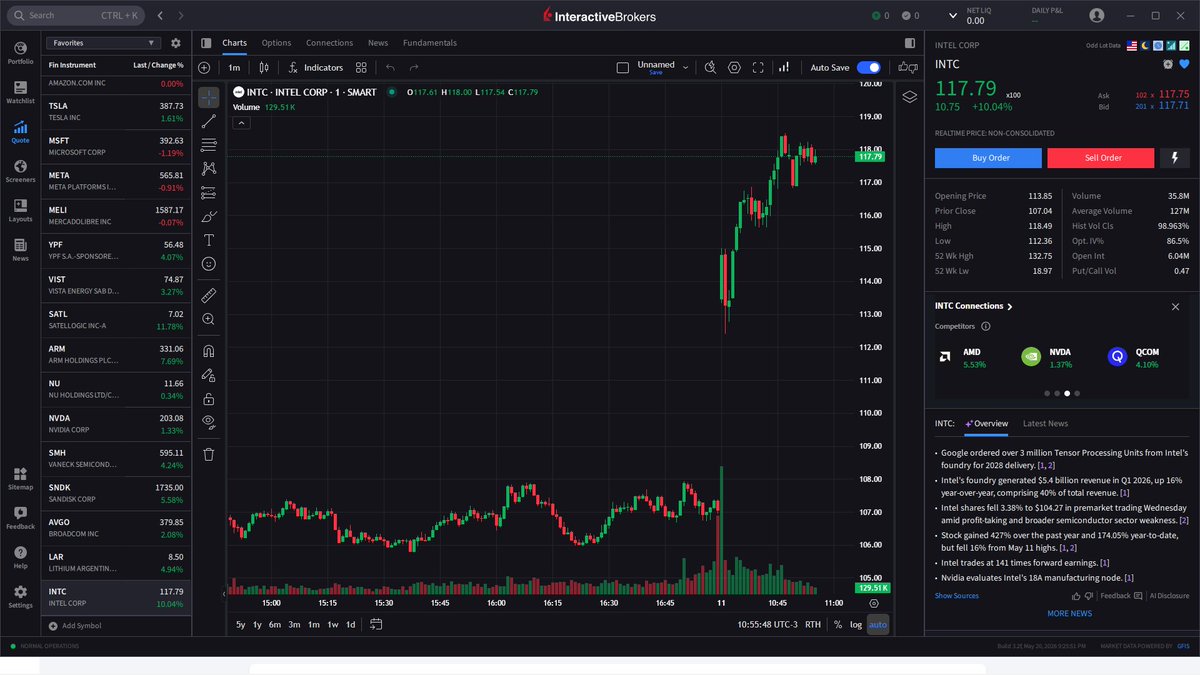The width and height of the screenshot is (1200, 675).
Task: Open the user account profile icon
Action: point(1097,16)
